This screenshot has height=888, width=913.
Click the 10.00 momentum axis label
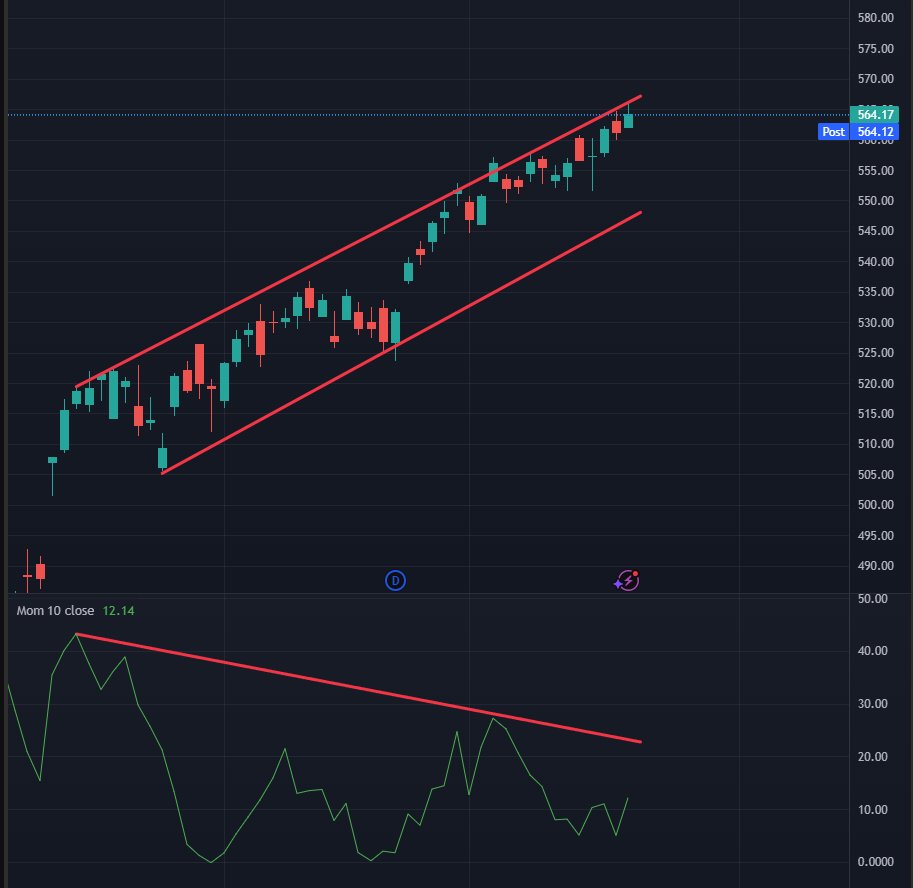coord(872,810)
